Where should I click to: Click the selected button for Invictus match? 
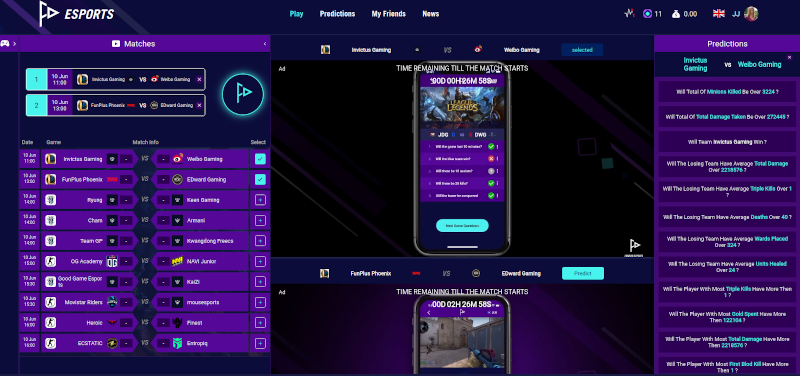point(582,50)
